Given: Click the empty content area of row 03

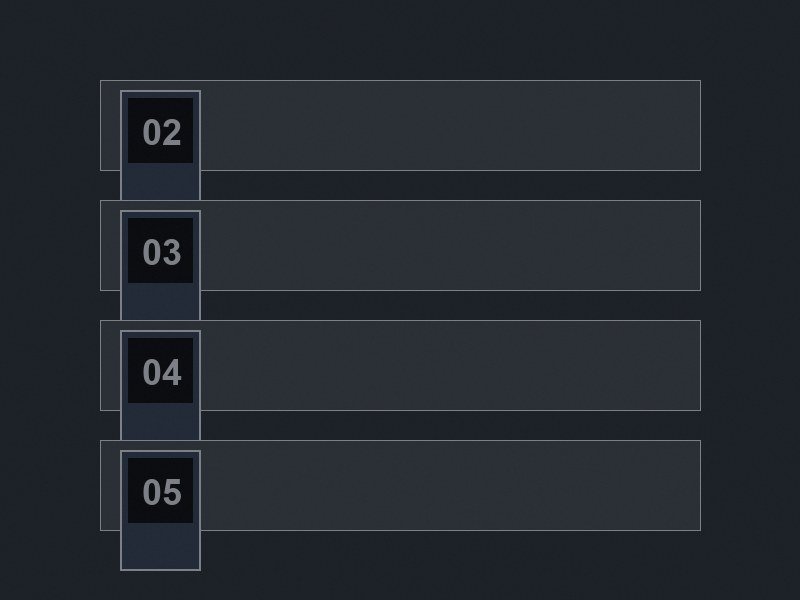Looking at the screenshot, I should coord(451,245).
